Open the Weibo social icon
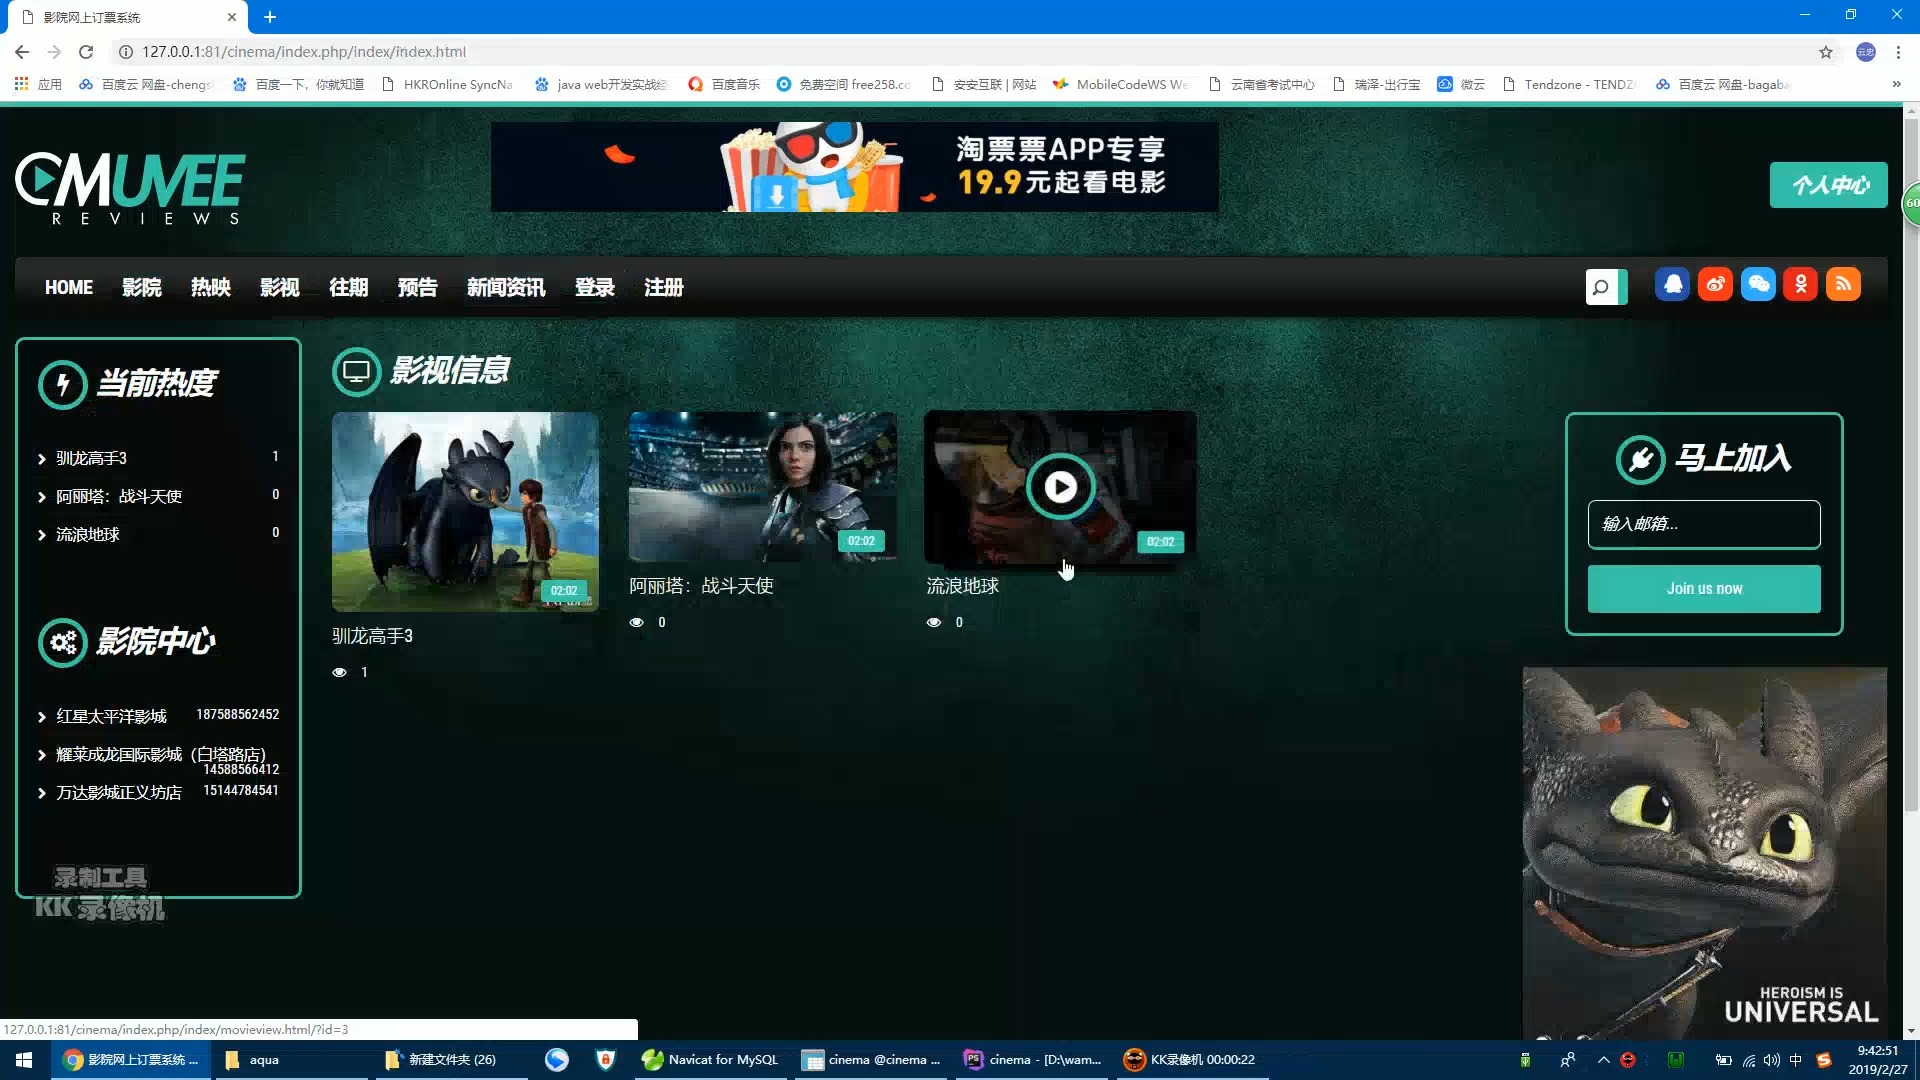This screenshot has height=1080, width=1920. [x=1715, y=285]
